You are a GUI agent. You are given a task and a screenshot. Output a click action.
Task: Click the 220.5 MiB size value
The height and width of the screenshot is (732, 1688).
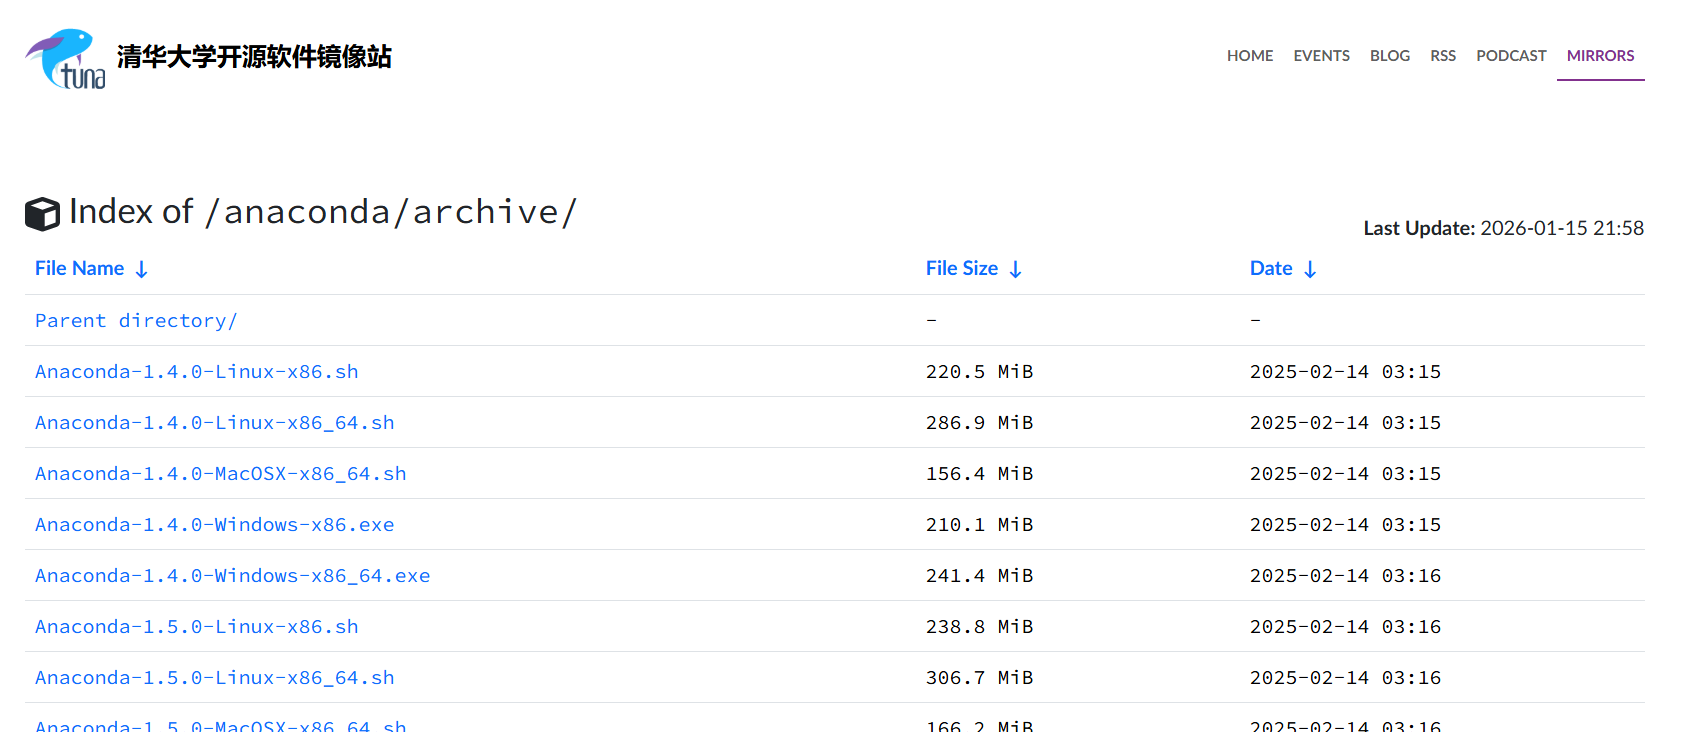coord(980,372)
